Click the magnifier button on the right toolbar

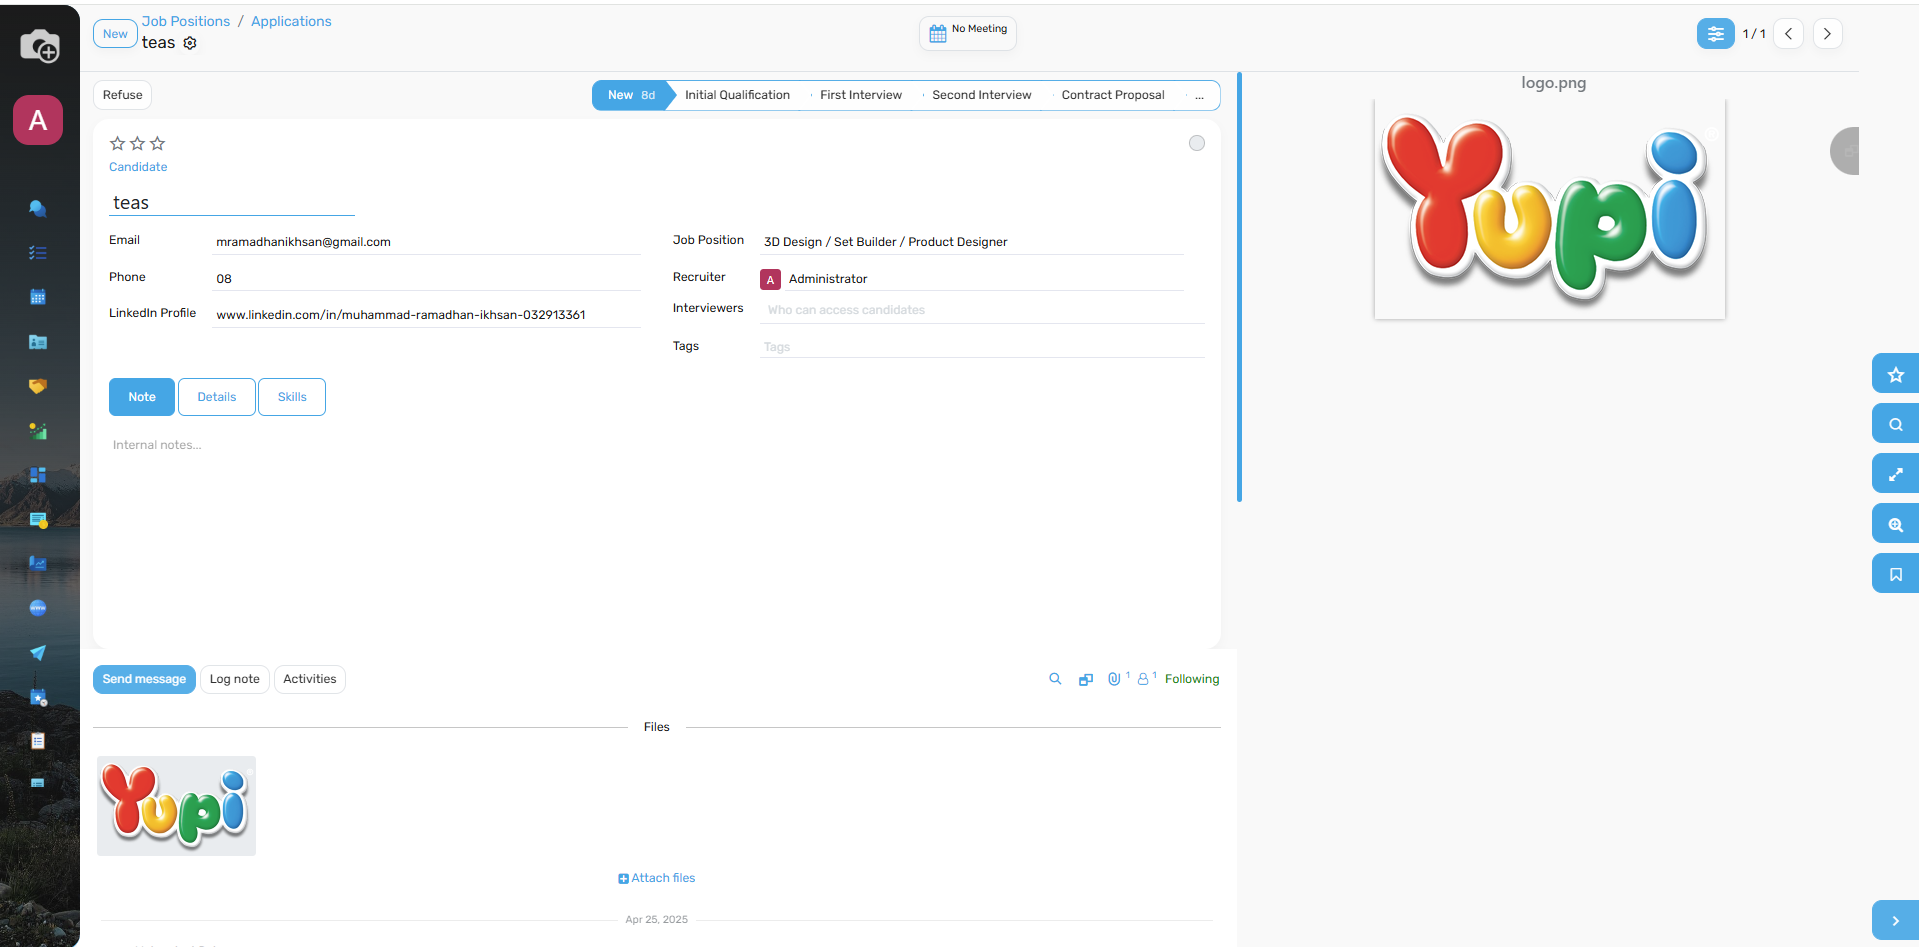tap(1895, 424)
